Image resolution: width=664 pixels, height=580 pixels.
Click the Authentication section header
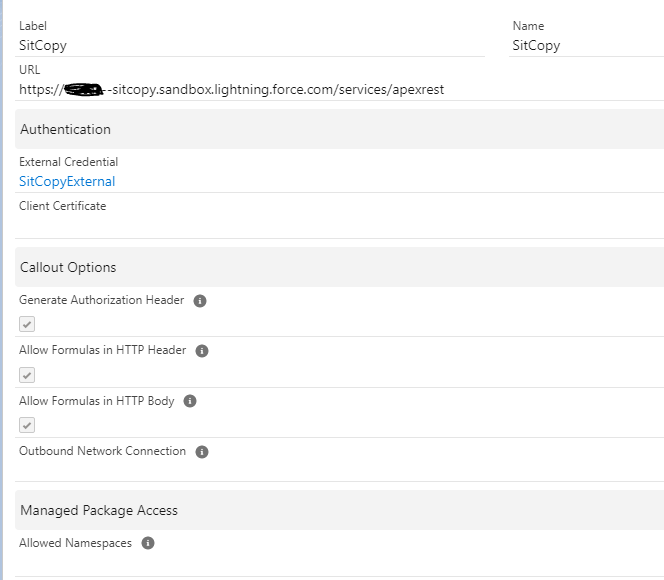65,129
